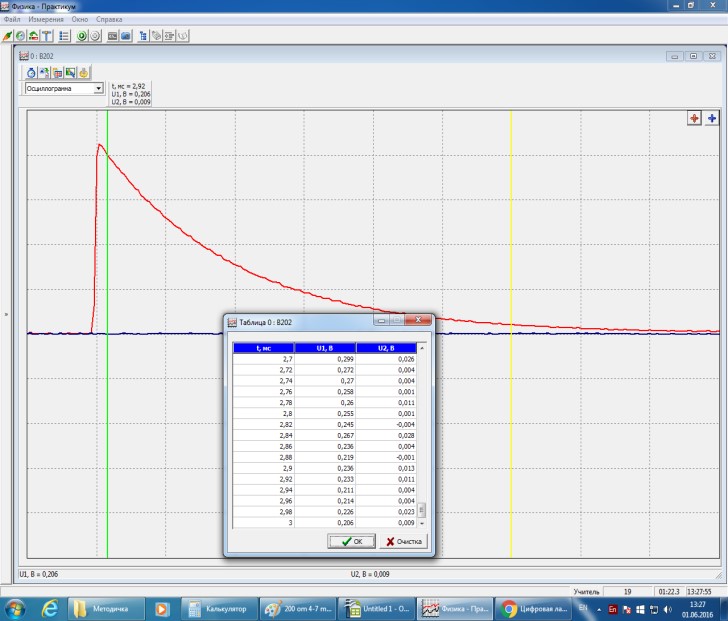The height and width of the screenshot is (621, 728).
Task: Click the green globe clock toolbar icon
Action: tap(20, 36)
